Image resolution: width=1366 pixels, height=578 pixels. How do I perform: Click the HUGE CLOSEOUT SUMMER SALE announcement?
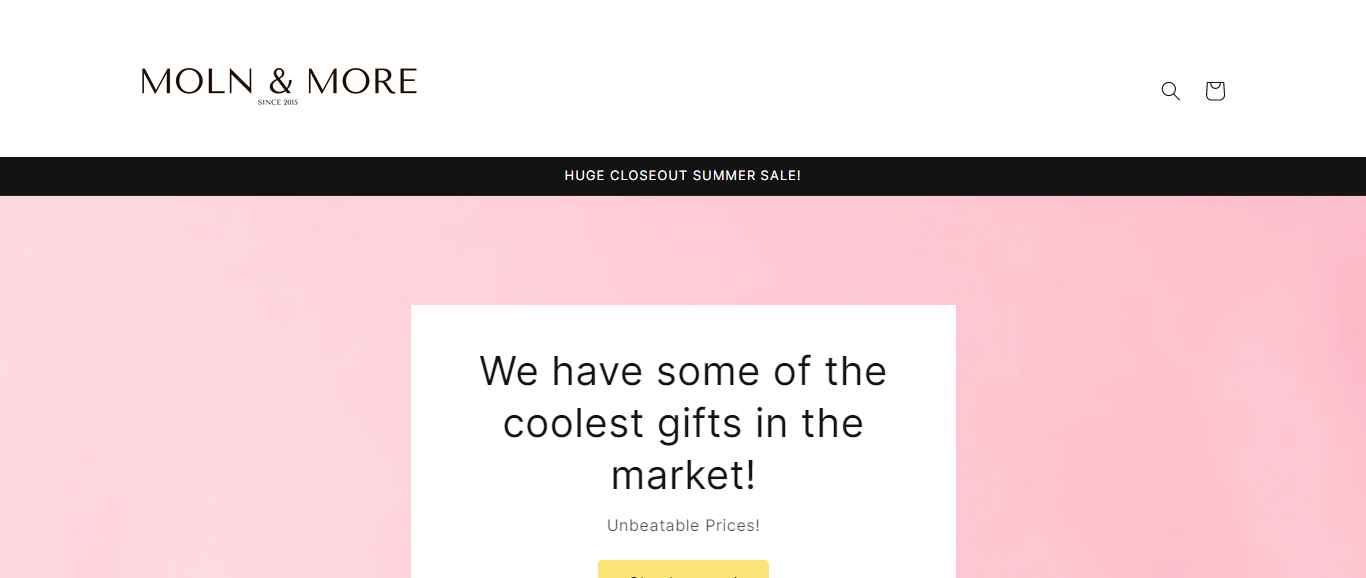click(682, 176)
